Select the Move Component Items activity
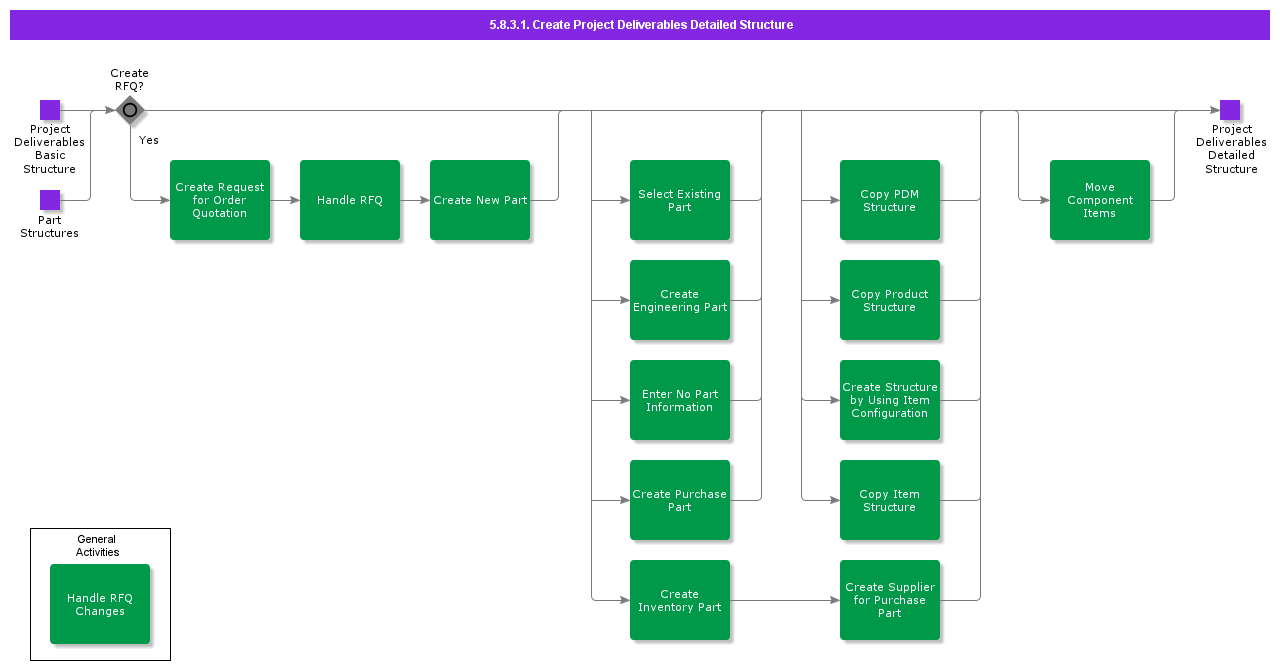This screenshot has width=1280, height=670. coord(1100,200)
